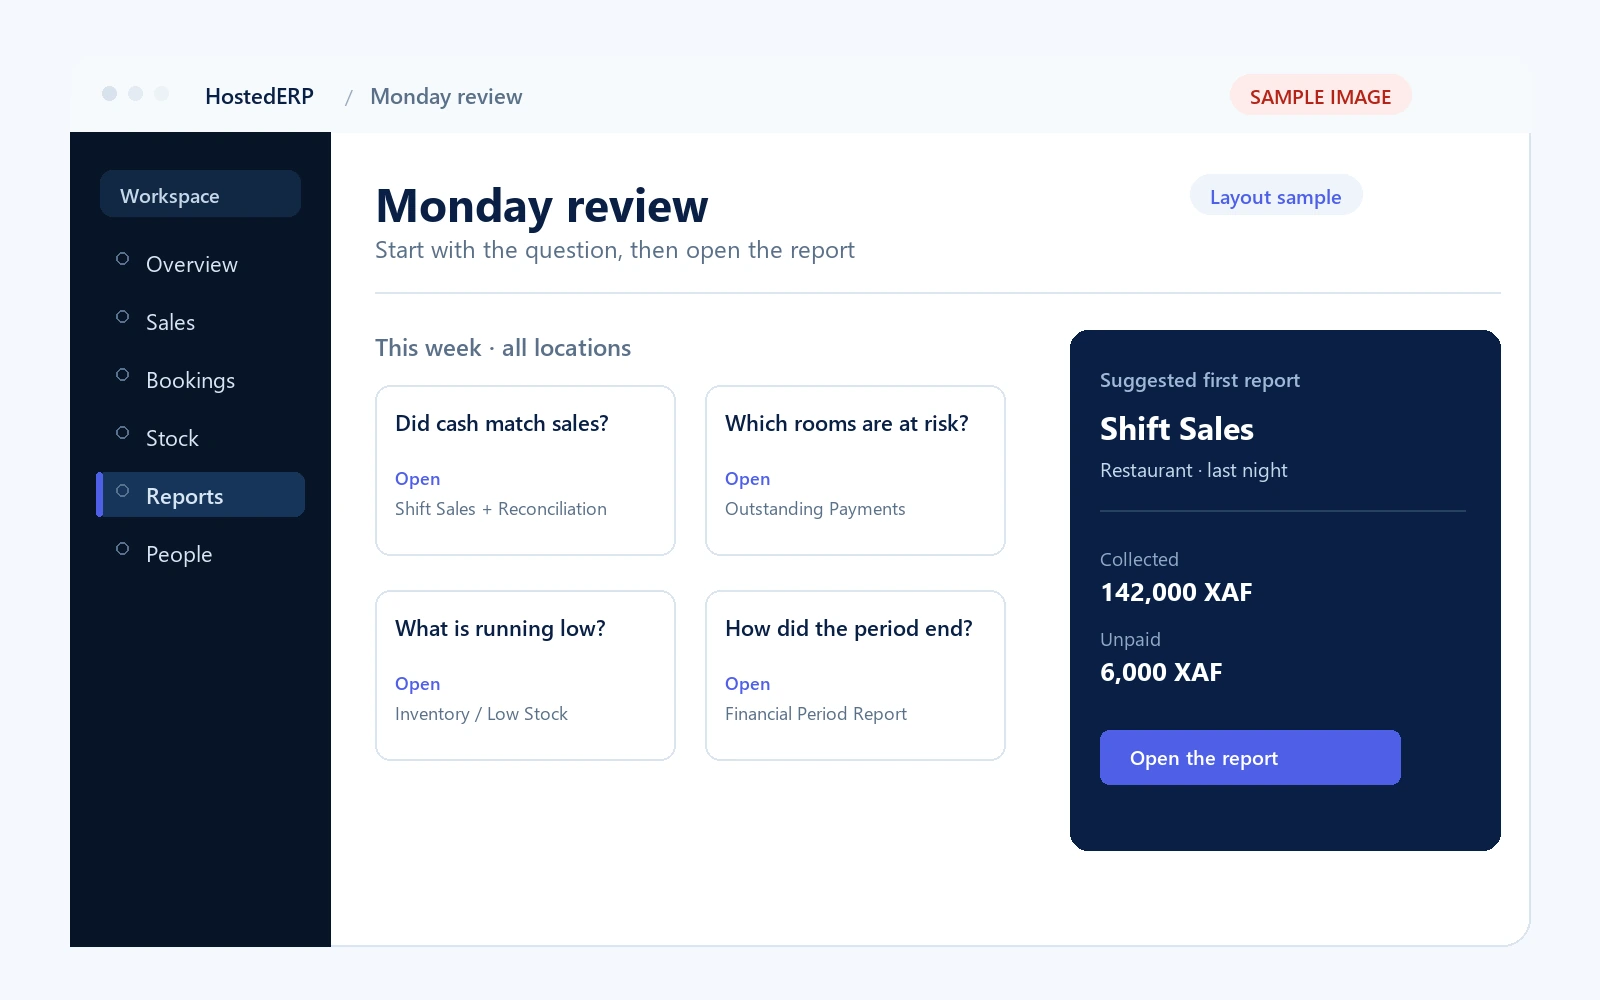The height and width of the screenshot is (1000, 1600).
Task: Click 'Outstanding Payments' subtitle text
Action: point(815,509)
